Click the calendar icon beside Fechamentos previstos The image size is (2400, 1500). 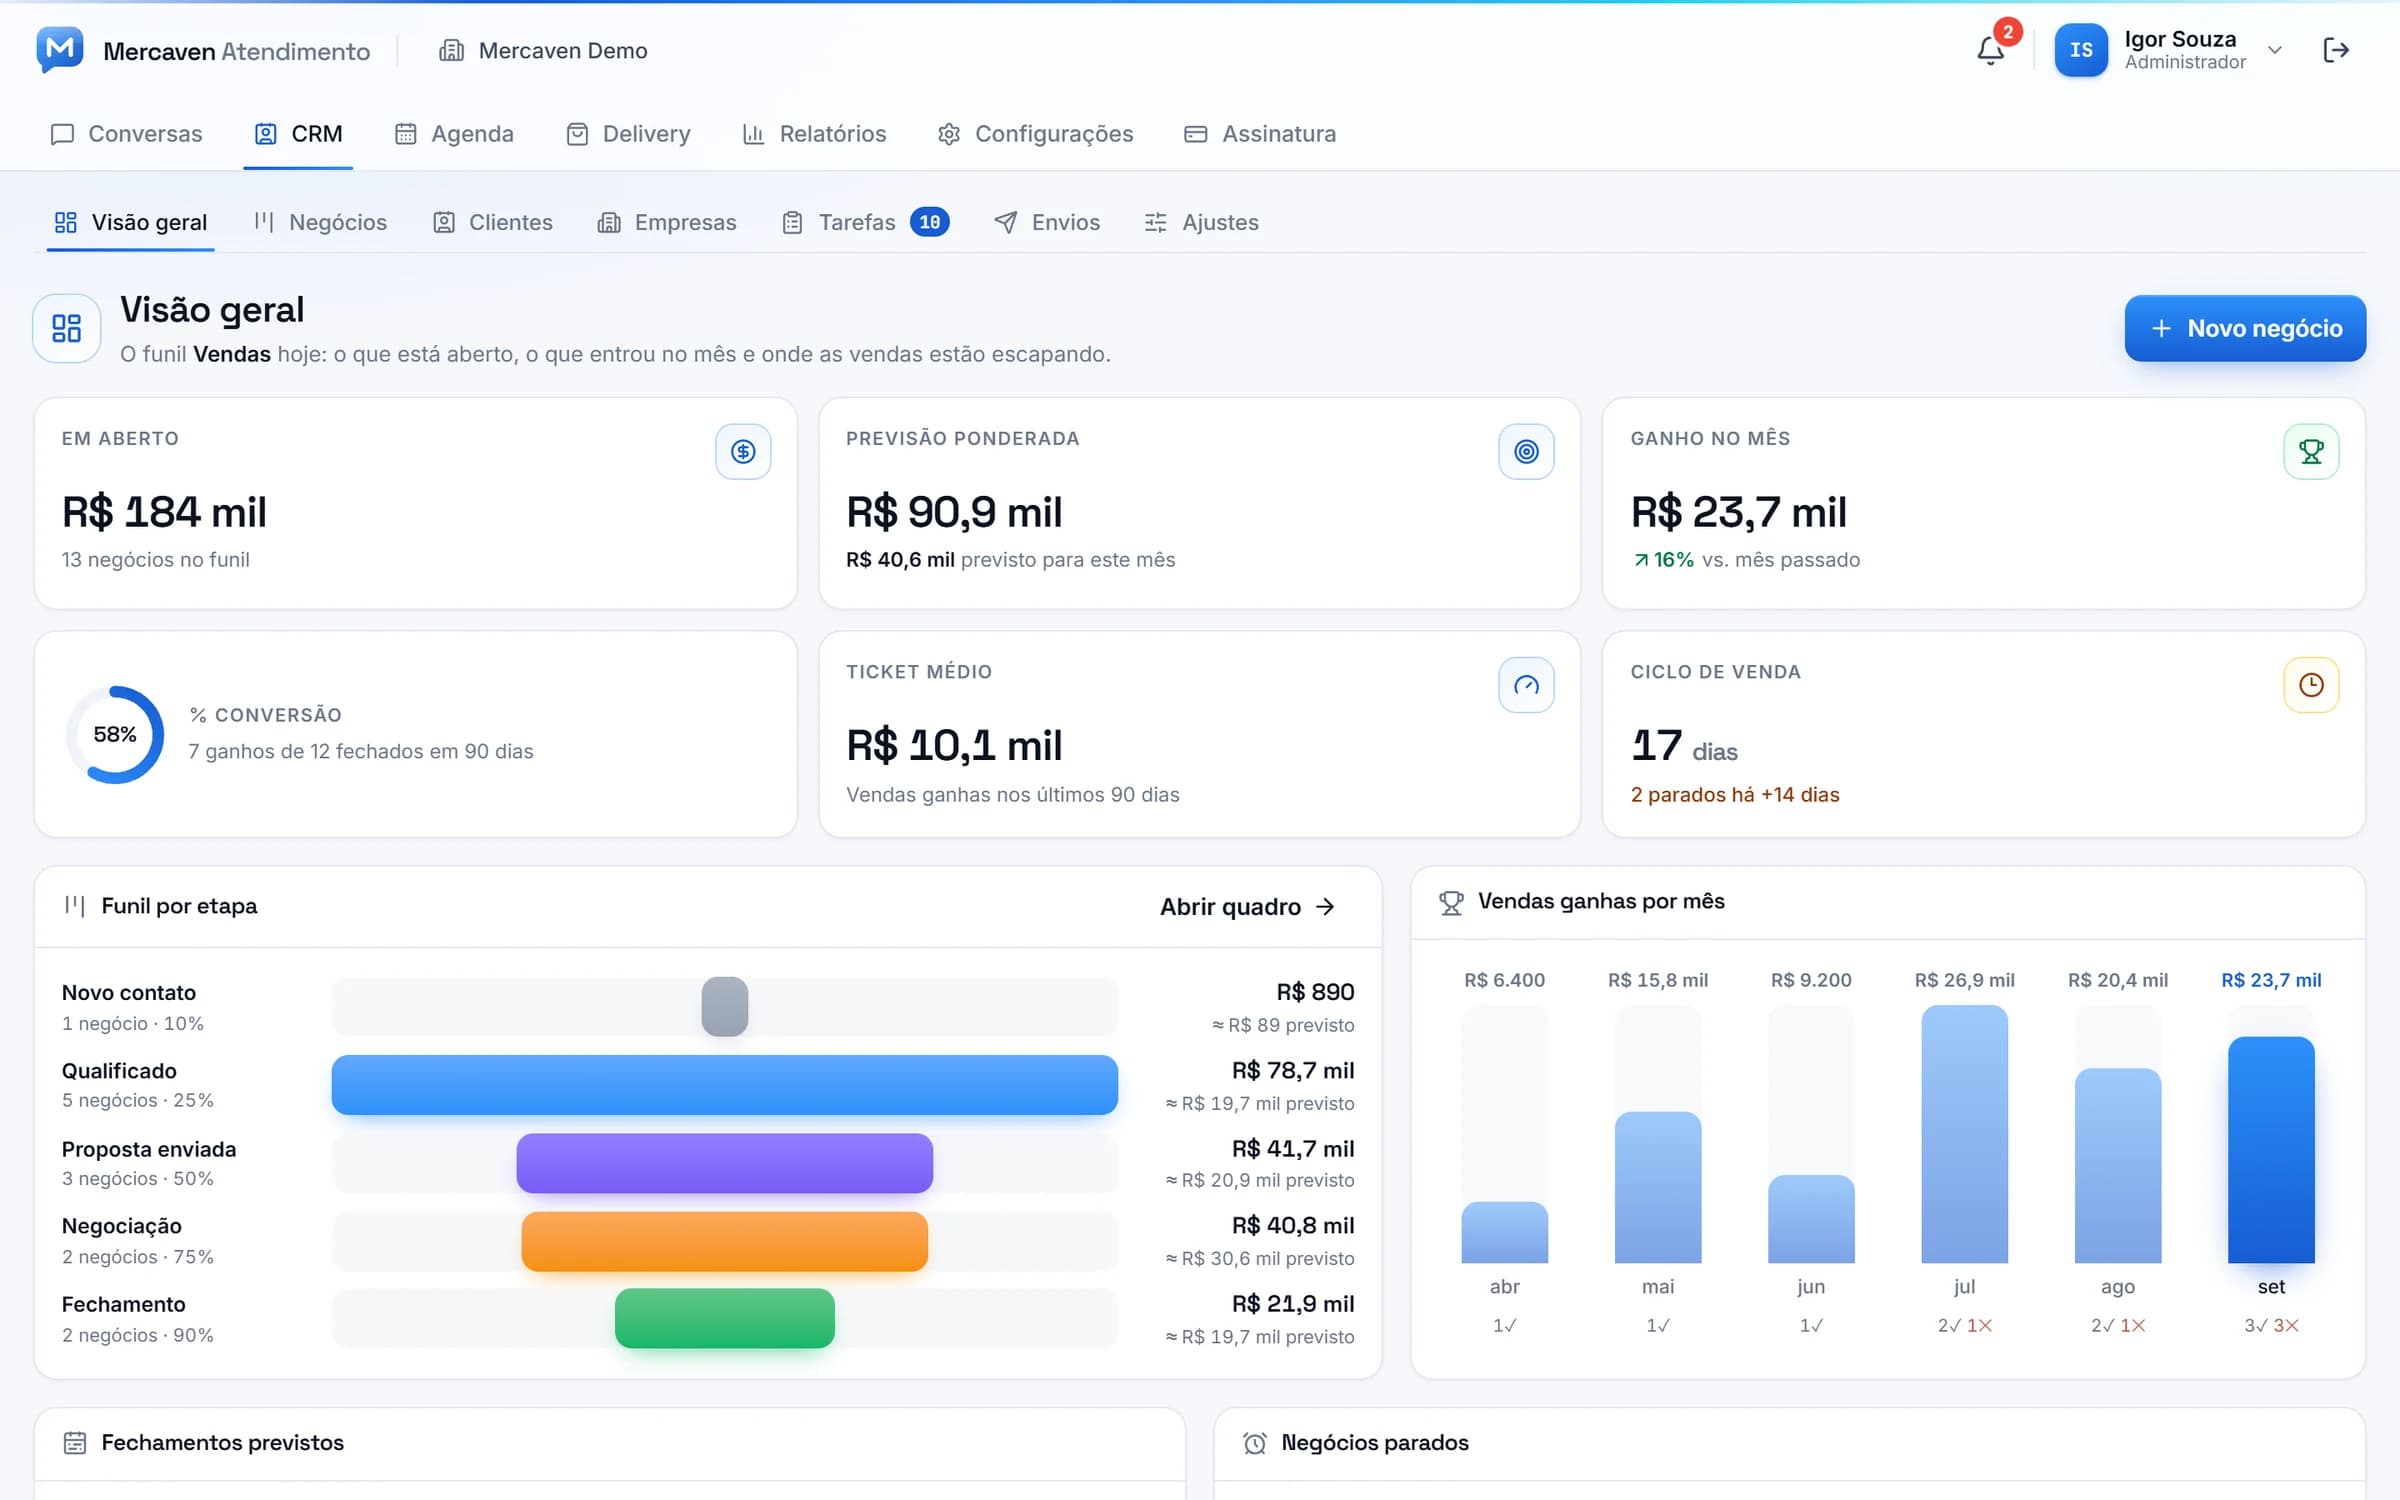[75, 1443]
